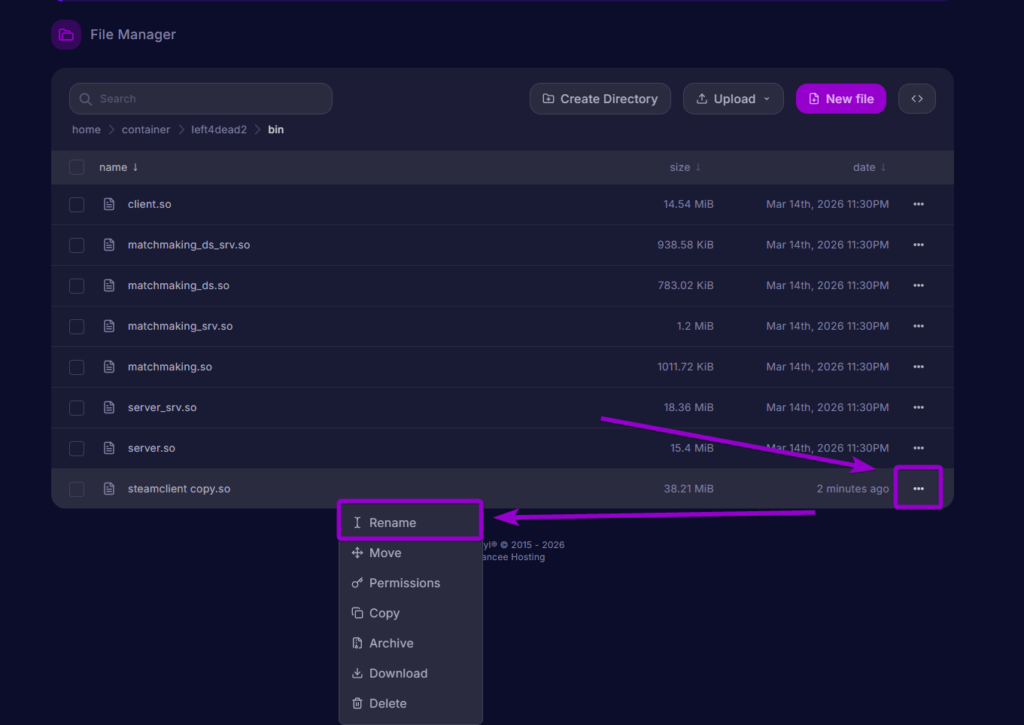Click the New file button
Image resolution: width=1024 pixels, height=725 pixels.
click(841, 98)
